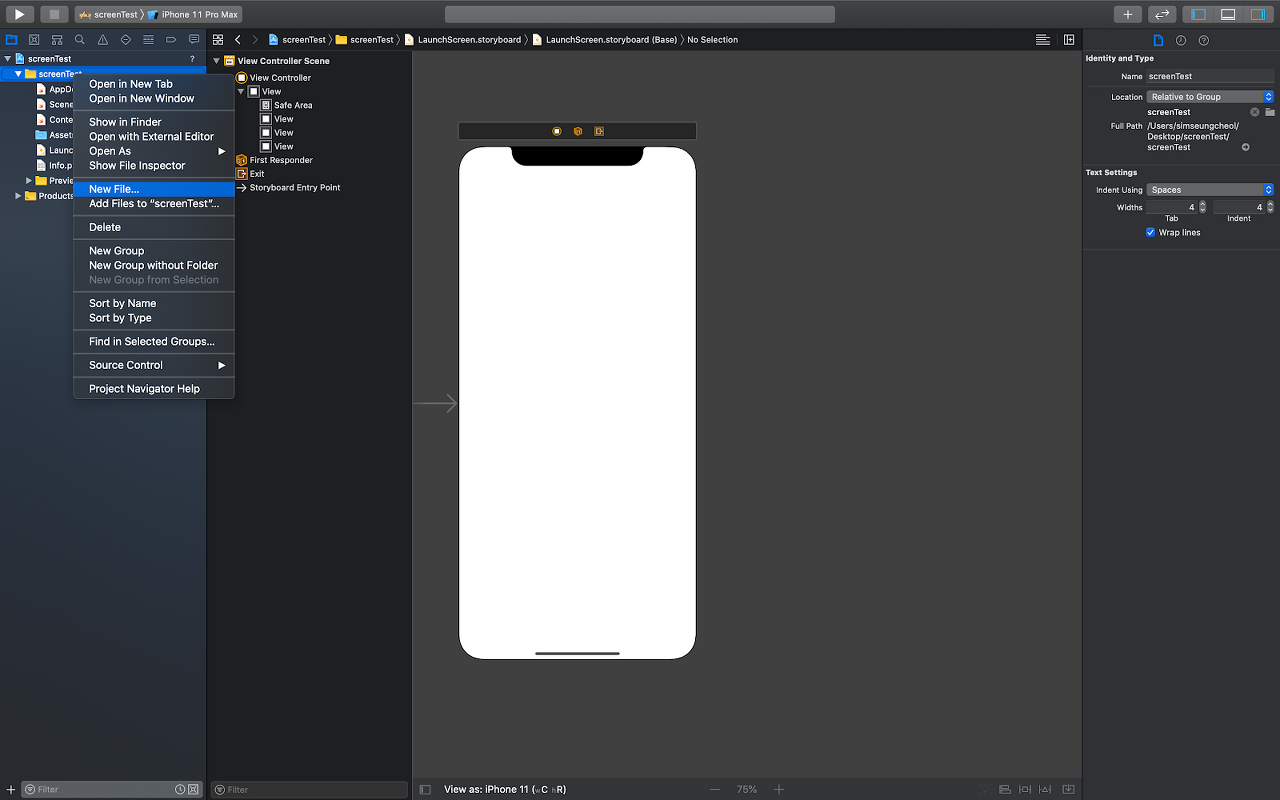Click the Indent width stepper
The width and height of the screenshot is (1280, 800).
pos(1270,207)
